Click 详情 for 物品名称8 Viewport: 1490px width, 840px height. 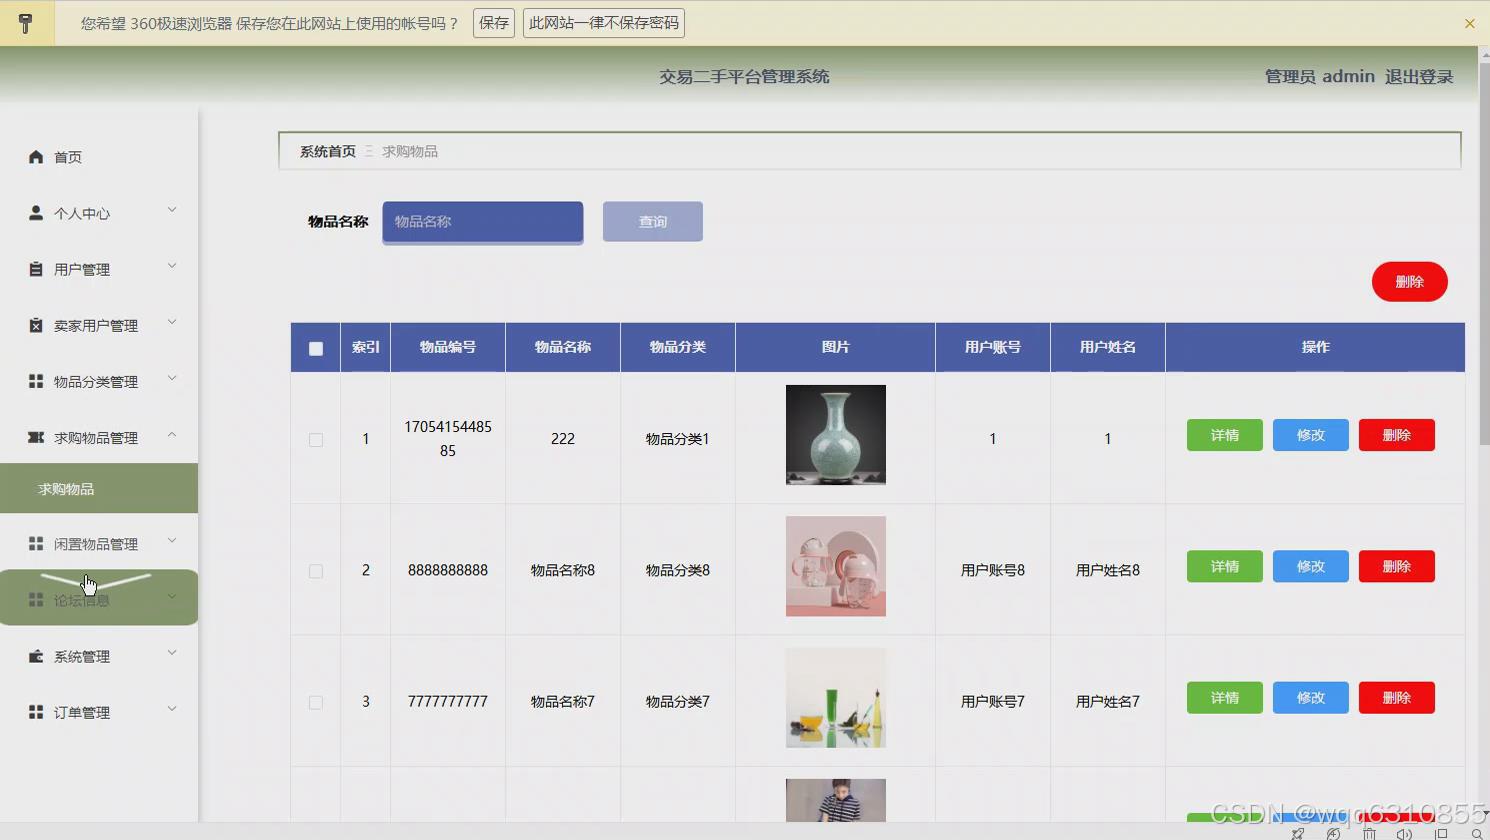coord(1225,566)
